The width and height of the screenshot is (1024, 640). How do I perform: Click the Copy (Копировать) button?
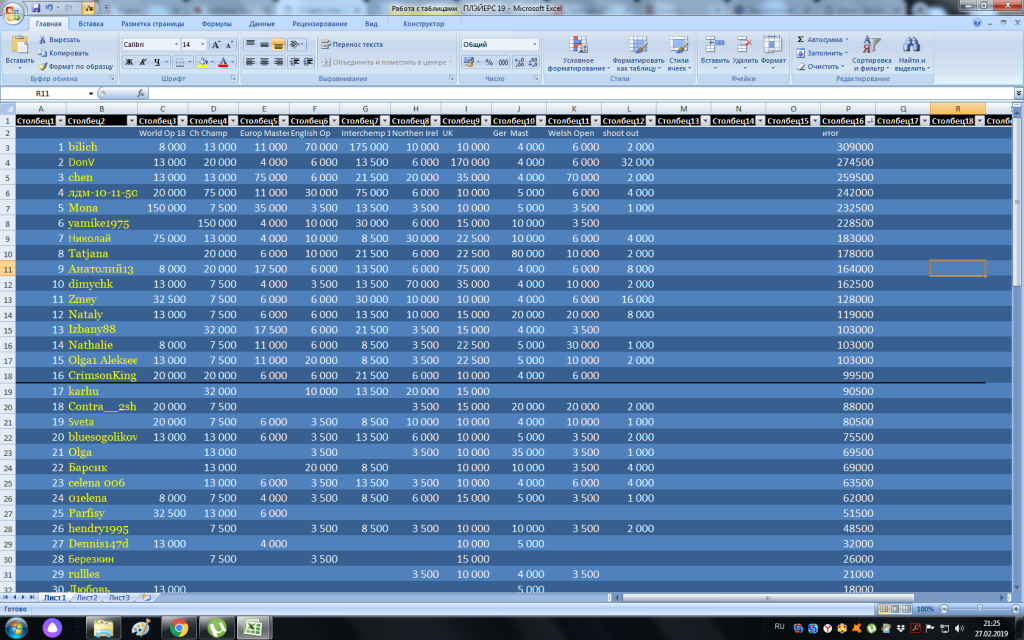62,53
